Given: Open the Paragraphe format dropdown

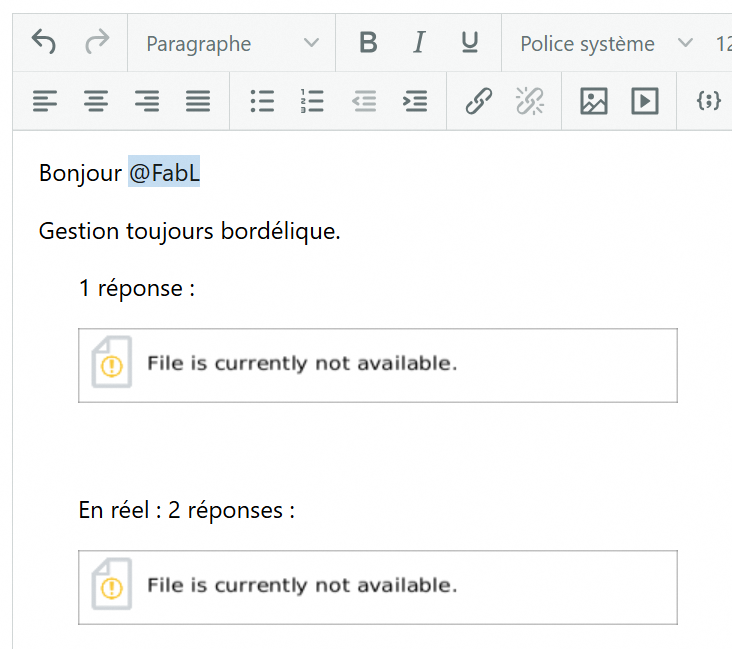Looking at the screenshot, I should pyautogui.click(x=231, y=43).
